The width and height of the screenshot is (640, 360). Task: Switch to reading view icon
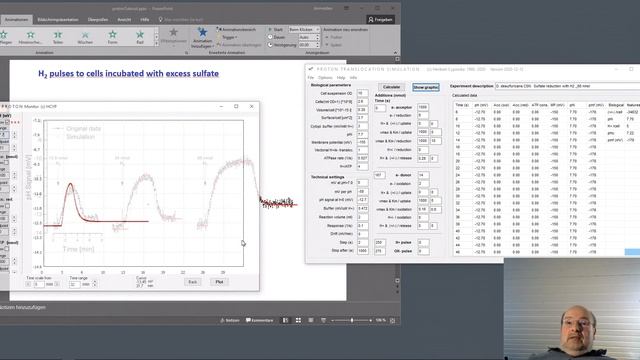tap(311, 320)
